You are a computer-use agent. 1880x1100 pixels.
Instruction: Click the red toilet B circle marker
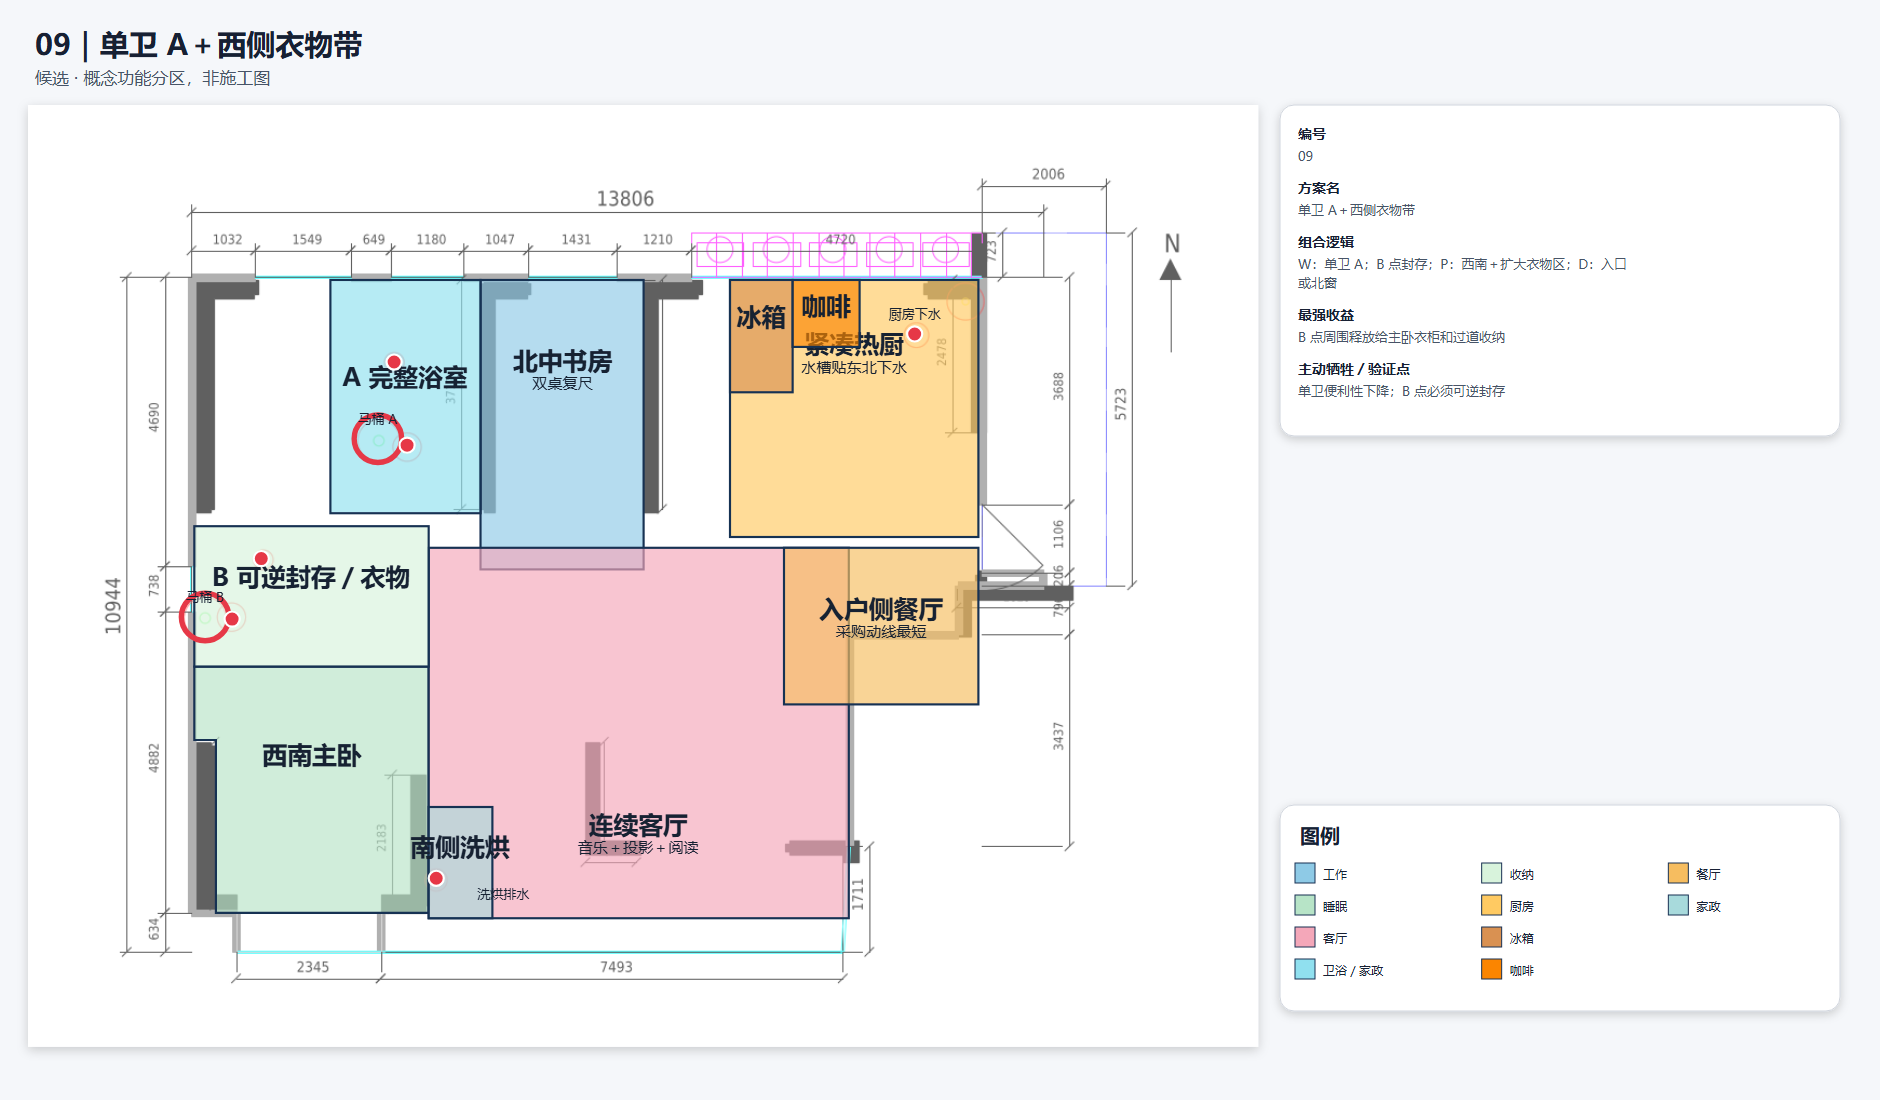[x=205, y=617]
